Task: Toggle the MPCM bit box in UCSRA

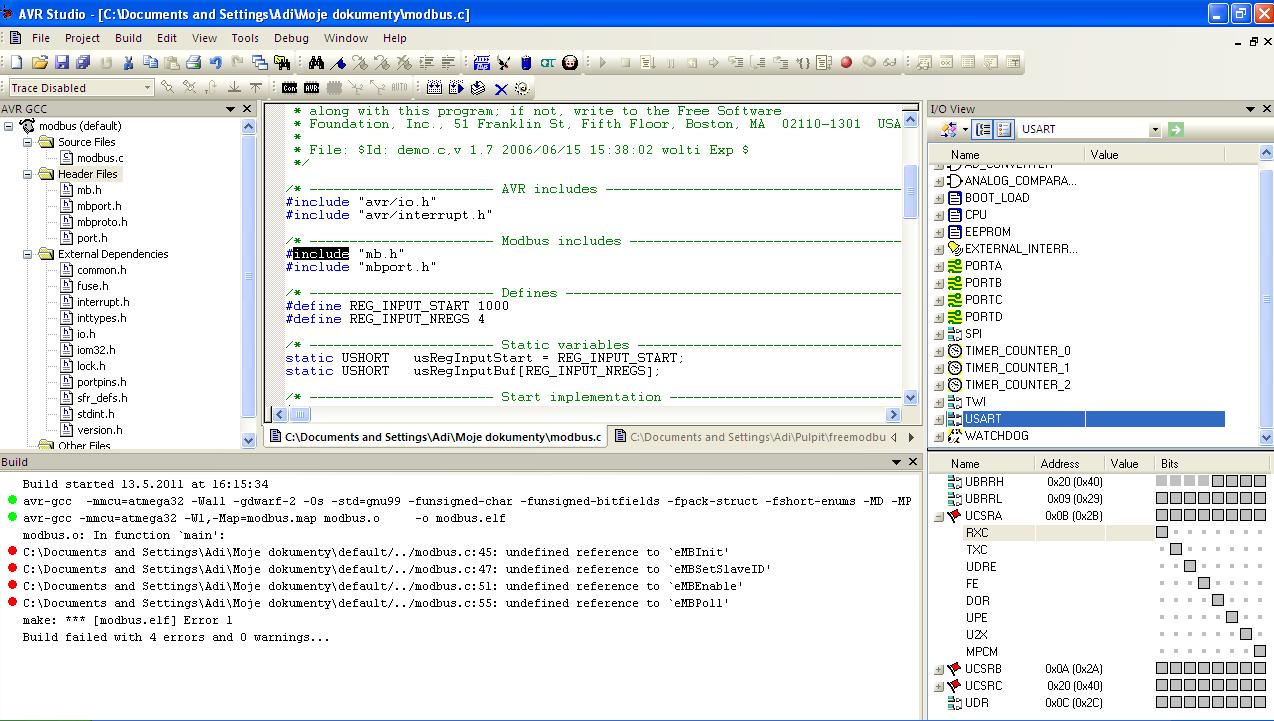Action: click(x=1259, y=652)
